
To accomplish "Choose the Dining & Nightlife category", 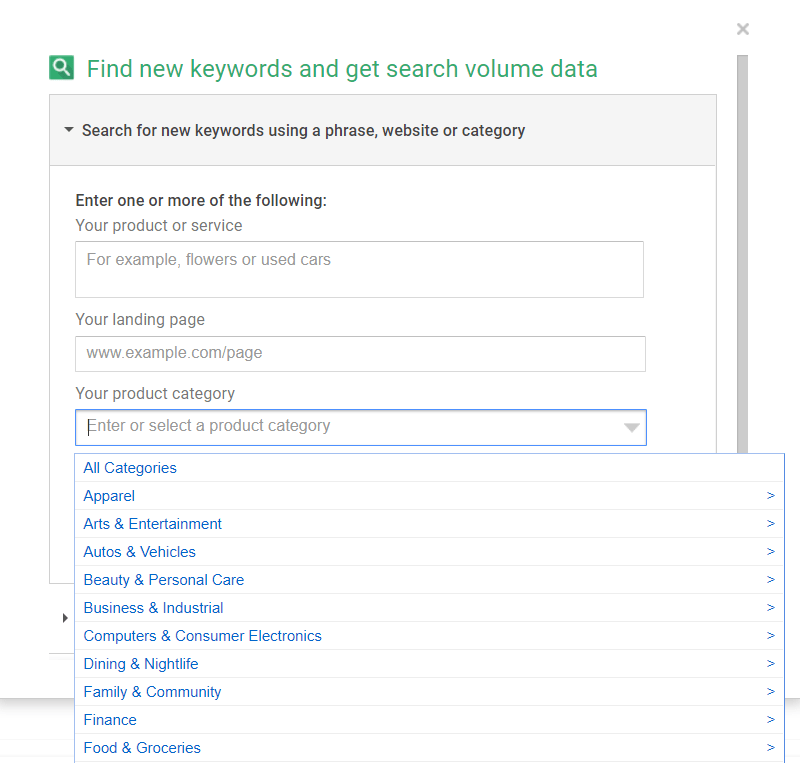I will click(x=140, y=663).
